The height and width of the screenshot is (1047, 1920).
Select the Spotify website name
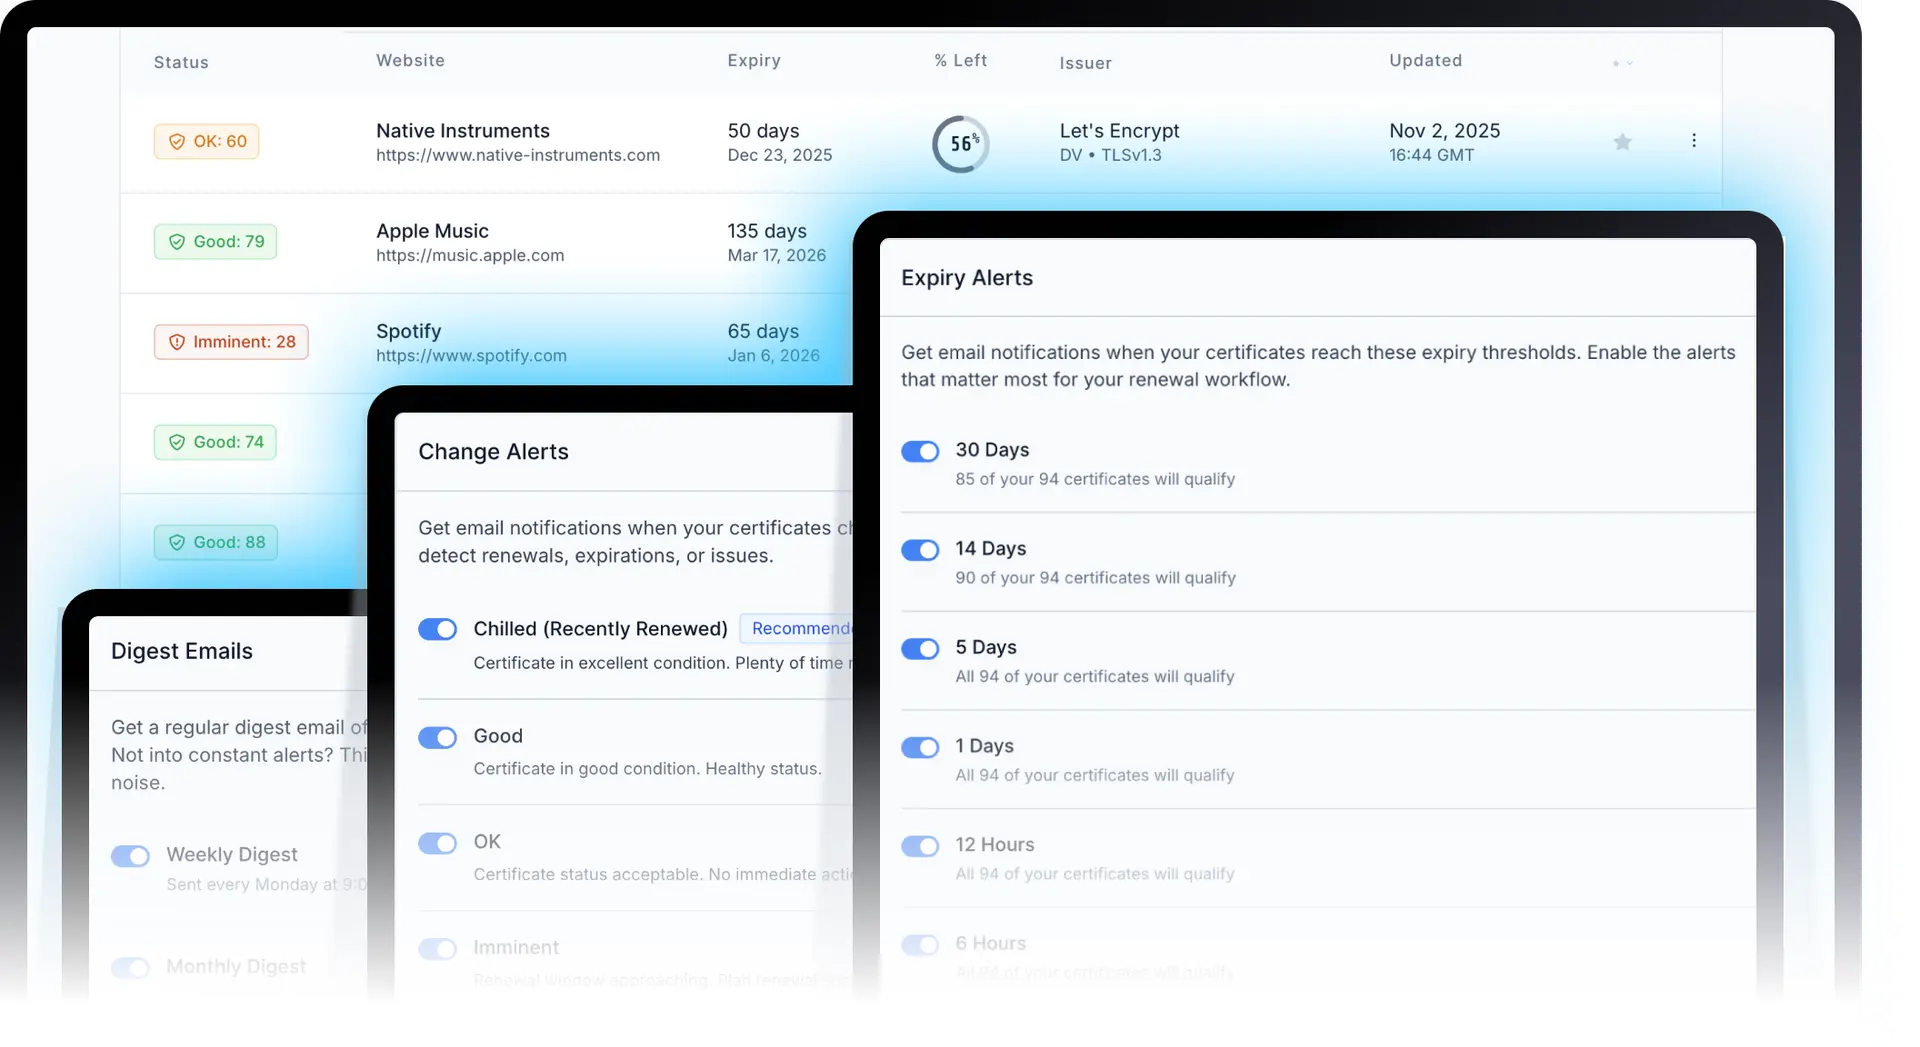[x=408, y=331]
